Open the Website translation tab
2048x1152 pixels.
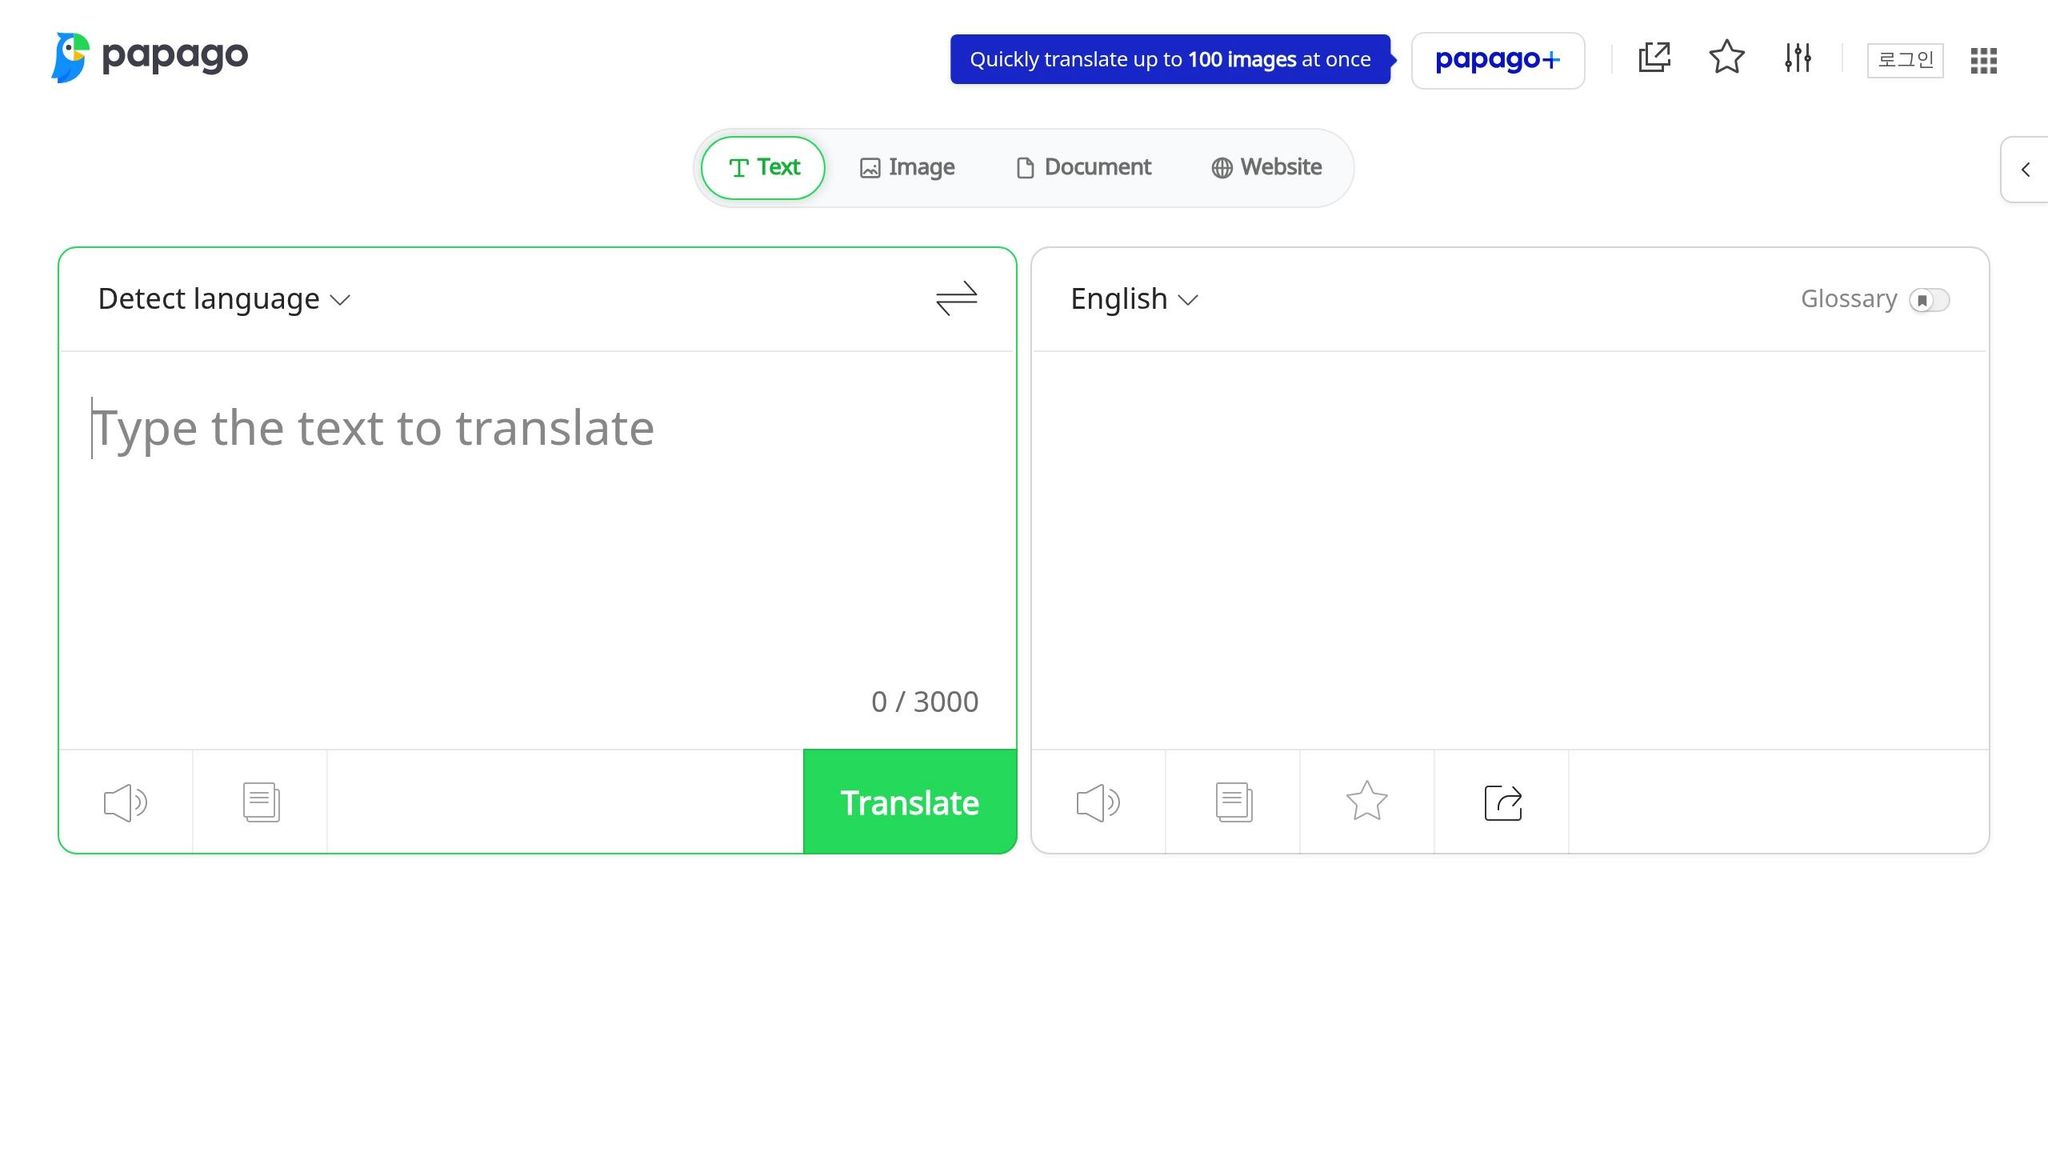(1266, 167)
